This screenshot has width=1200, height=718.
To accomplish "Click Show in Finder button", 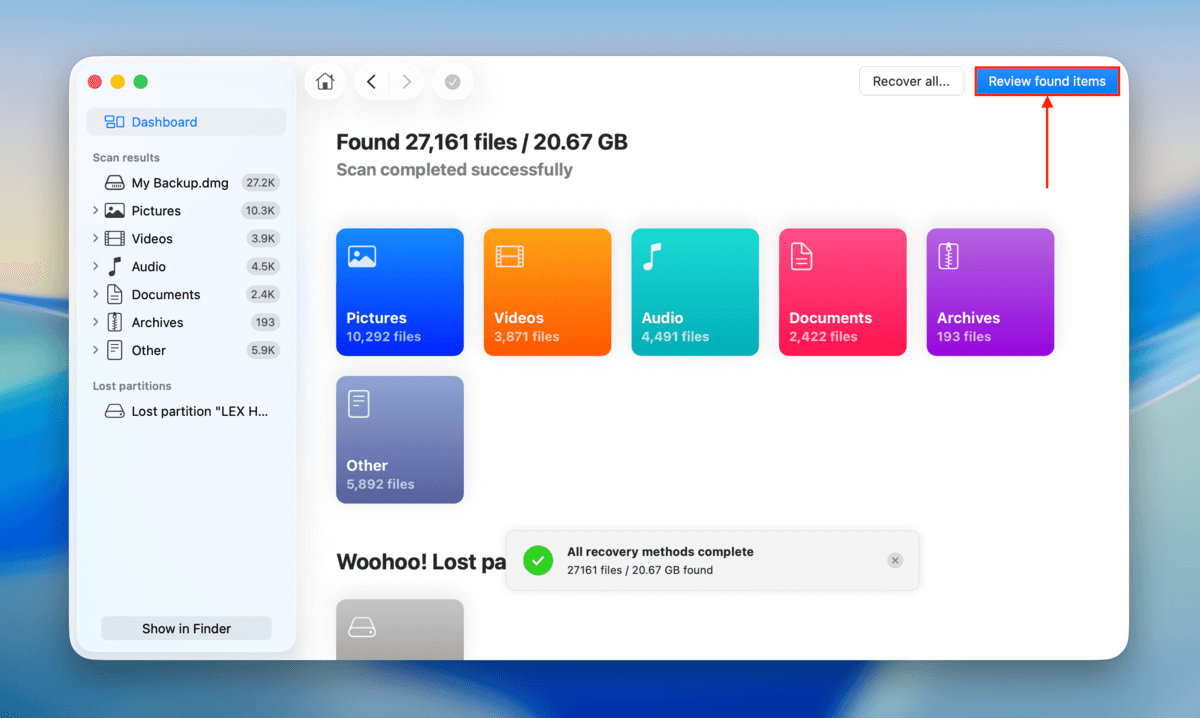I will tap(186, 629).
